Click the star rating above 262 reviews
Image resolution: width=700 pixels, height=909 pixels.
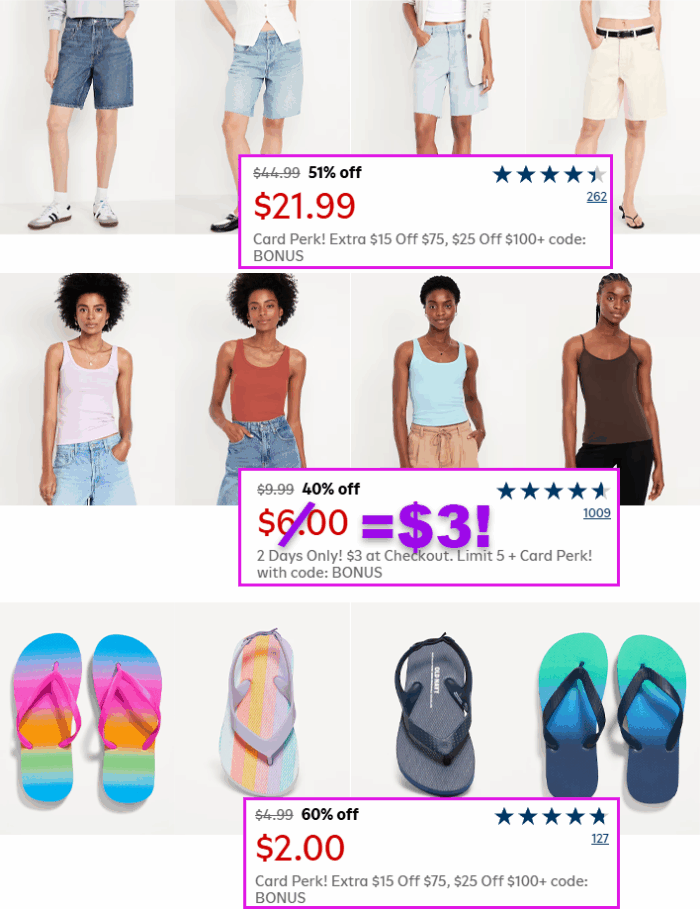click(x=549, y=174)
